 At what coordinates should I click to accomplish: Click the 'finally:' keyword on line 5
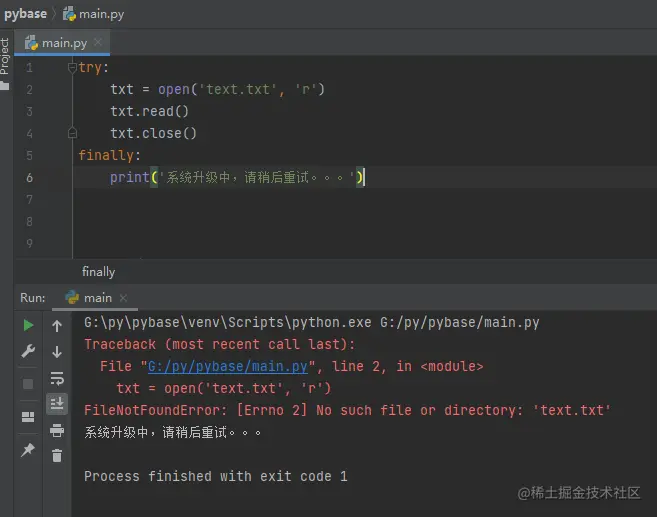pyautogui.click(x=109, y=155)
